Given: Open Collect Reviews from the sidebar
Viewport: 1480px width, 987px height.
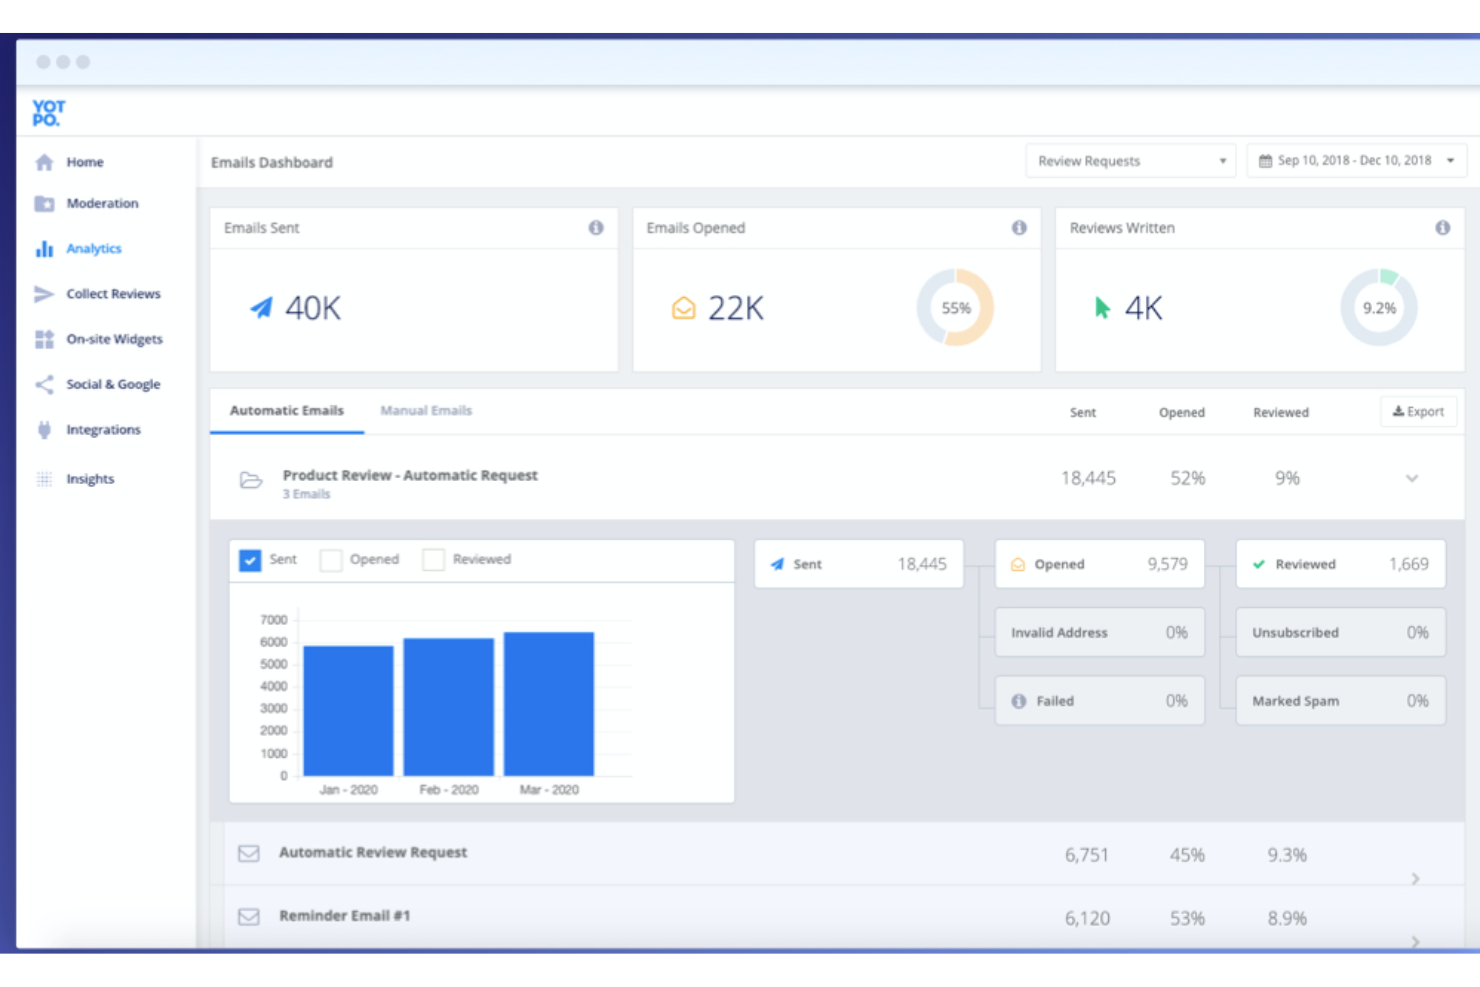Looking at the screenshot, I should pyautogui.click(x=112, y=293).
